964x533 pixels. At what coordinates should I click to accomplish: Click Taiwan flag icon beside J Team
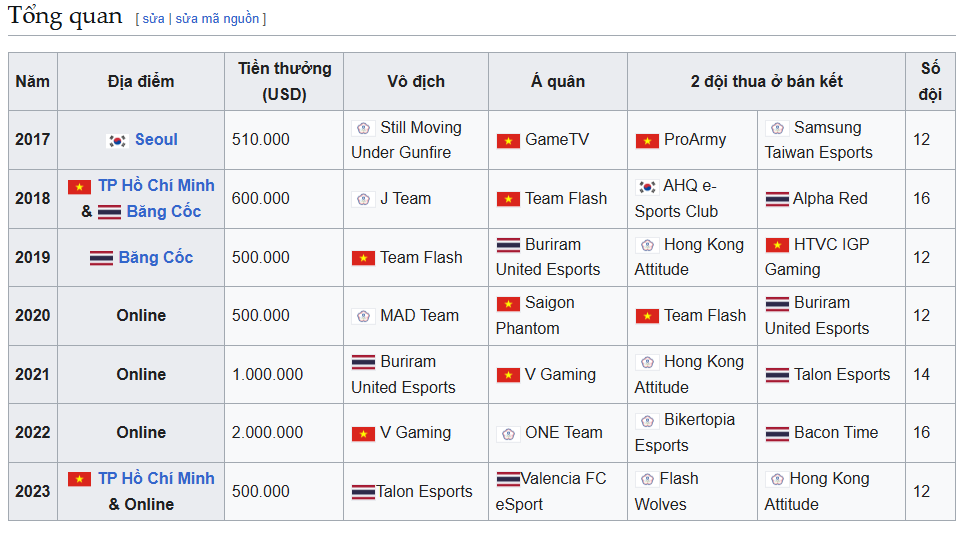[363, 199]
